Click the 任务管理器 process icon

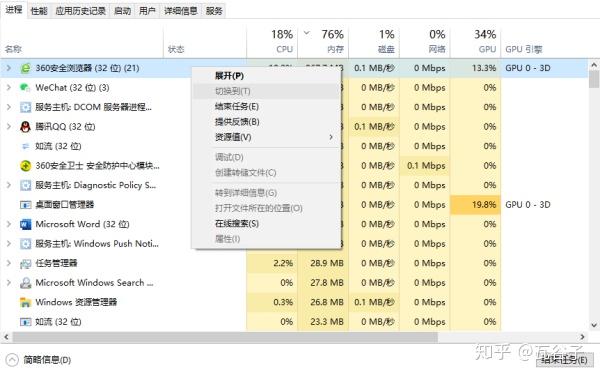point(25,263)
